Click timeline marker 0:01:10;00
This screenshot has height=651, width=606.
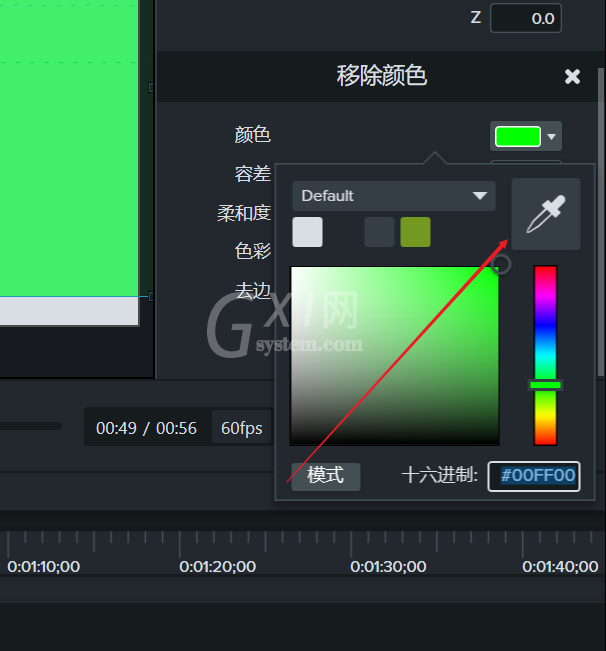pyautogui.click(x=44, y=566)
